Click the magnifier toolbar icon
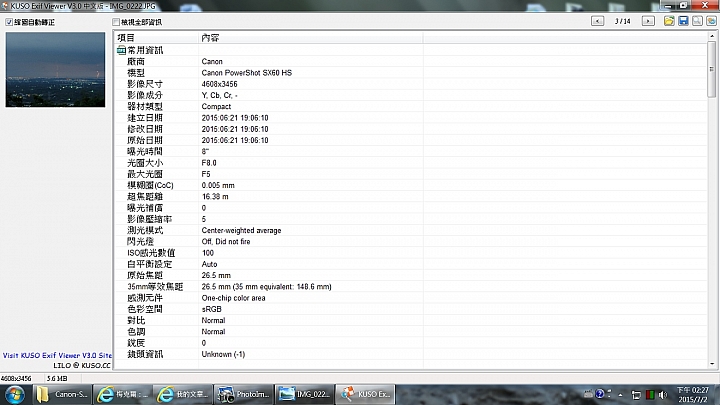This screenshot has height=405, width=720. tap(698, 21)
